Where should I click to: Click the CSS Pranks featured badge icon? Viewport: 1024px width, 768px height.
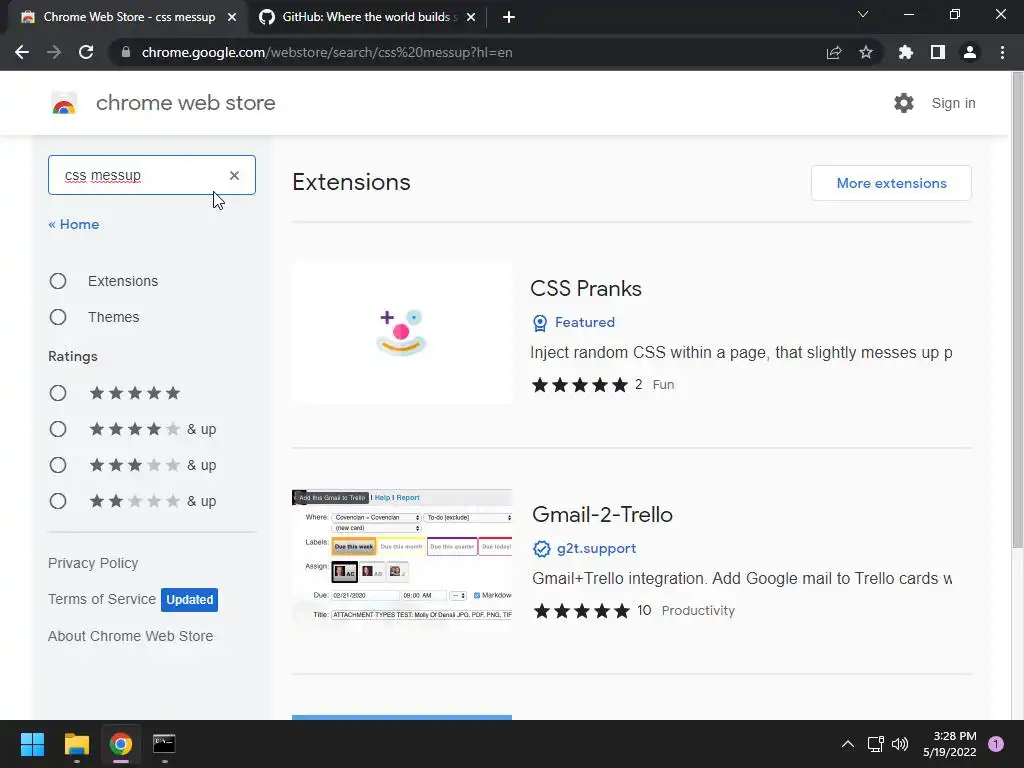[x=540, y=323]
